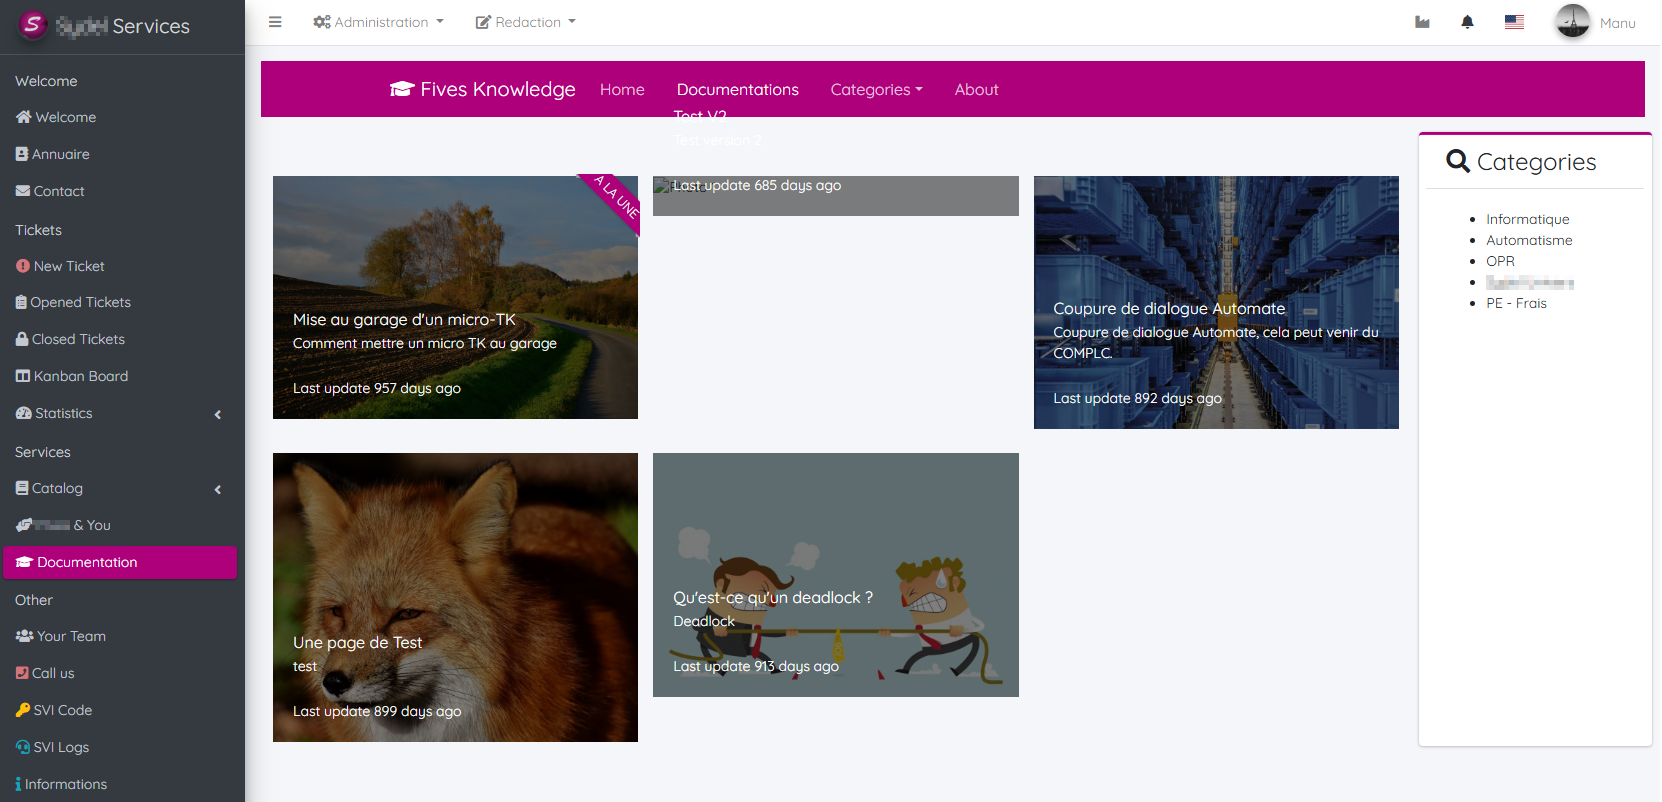Open About in knowledge navbar
Viewport: 1662px width, 802px height.
point(976,89)
